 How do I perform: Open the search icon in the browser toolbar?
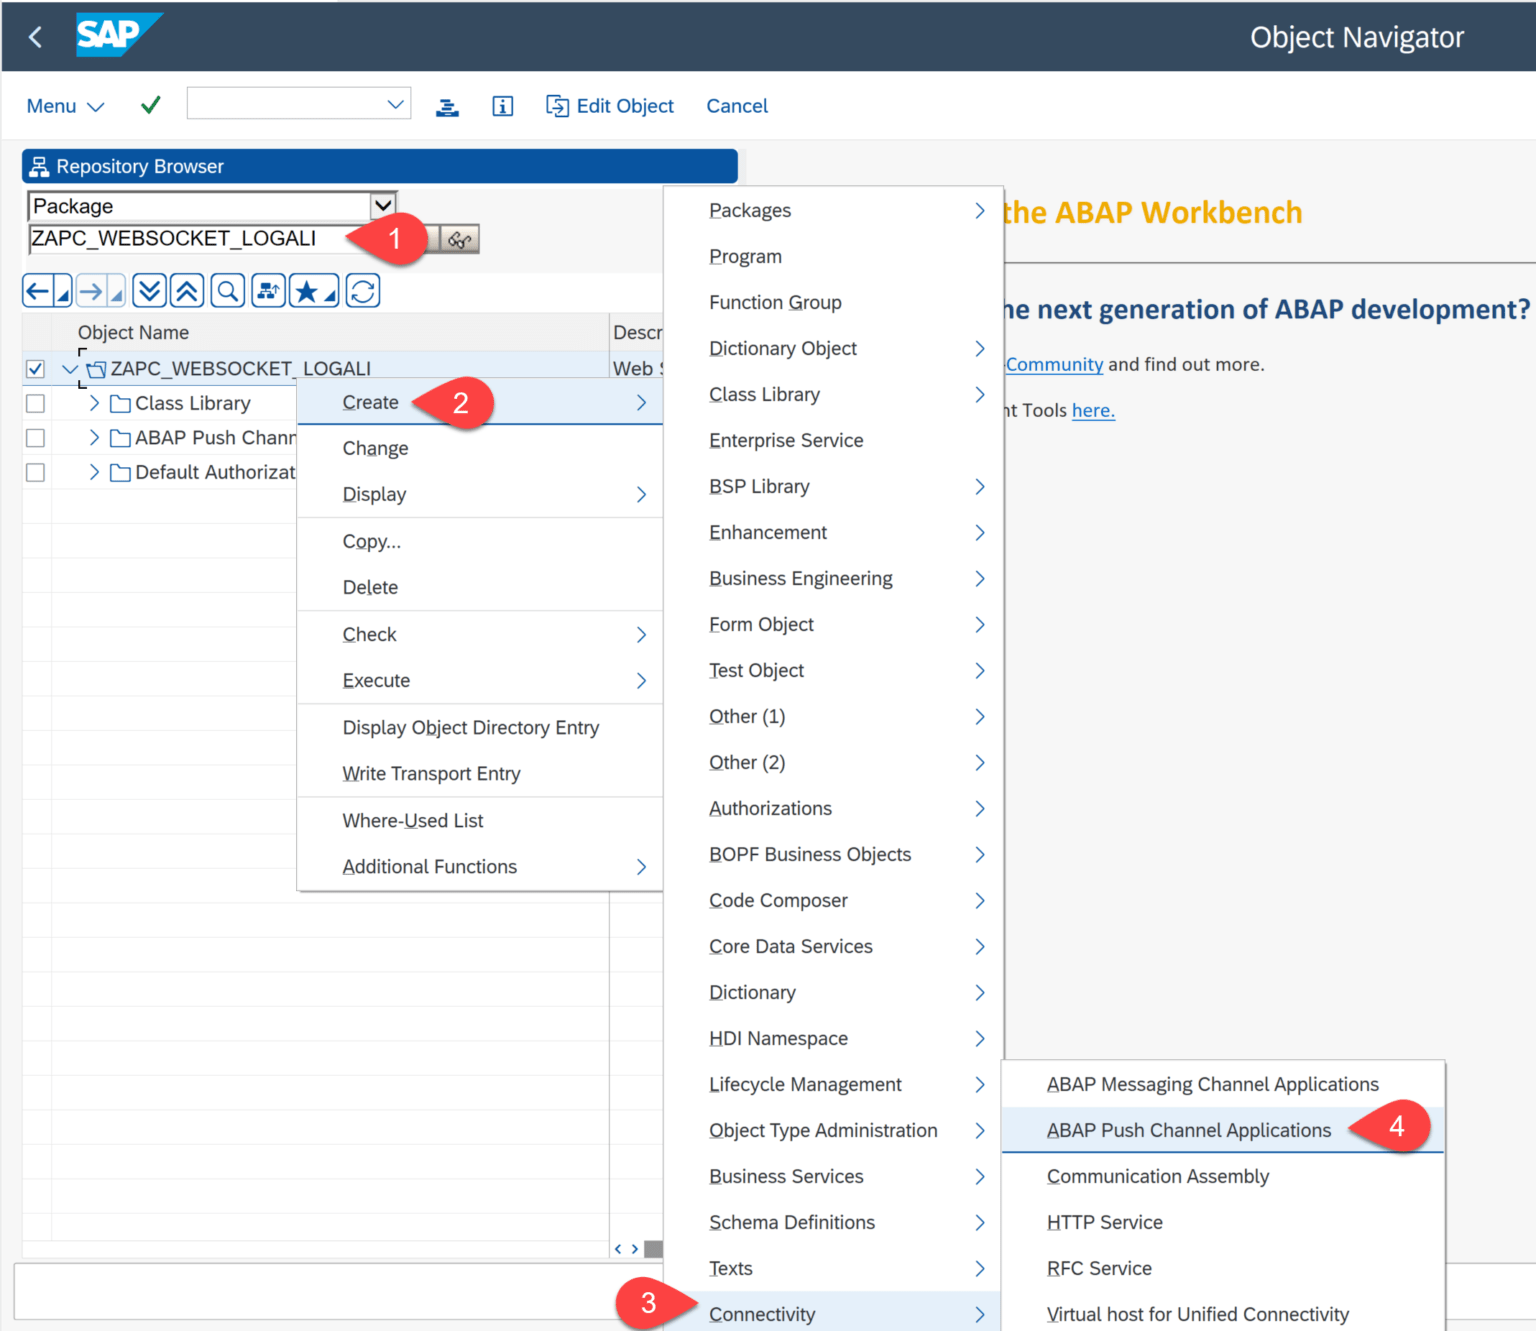(x=227, y=290)
